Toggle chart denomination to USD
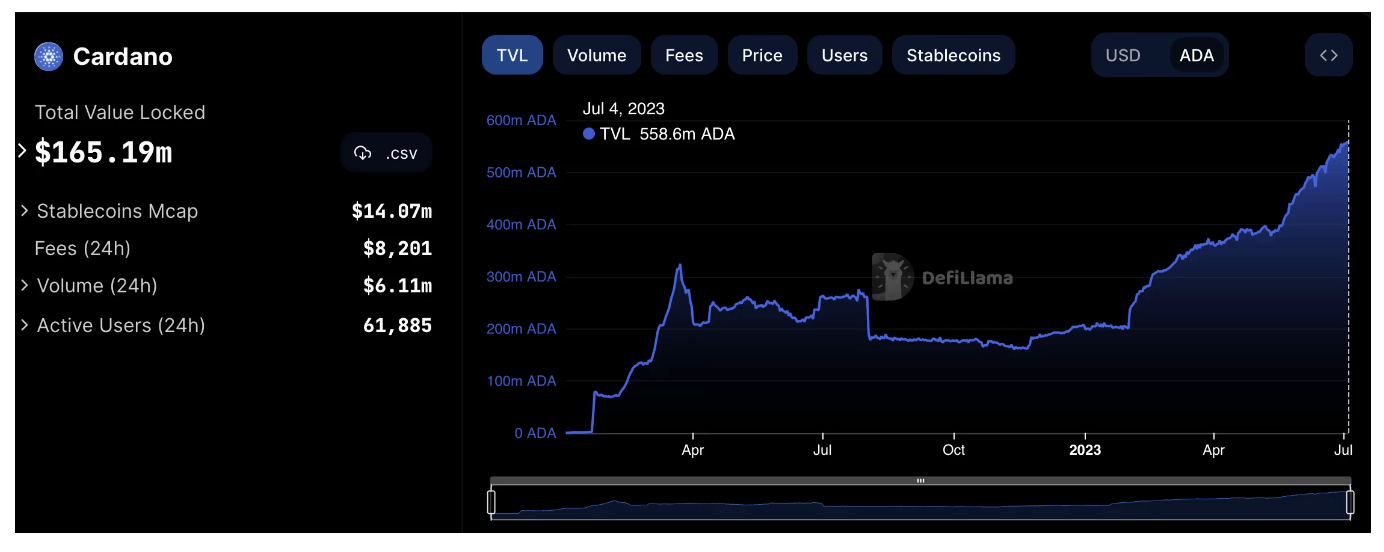The image size is (1384, 552). 1123,55
